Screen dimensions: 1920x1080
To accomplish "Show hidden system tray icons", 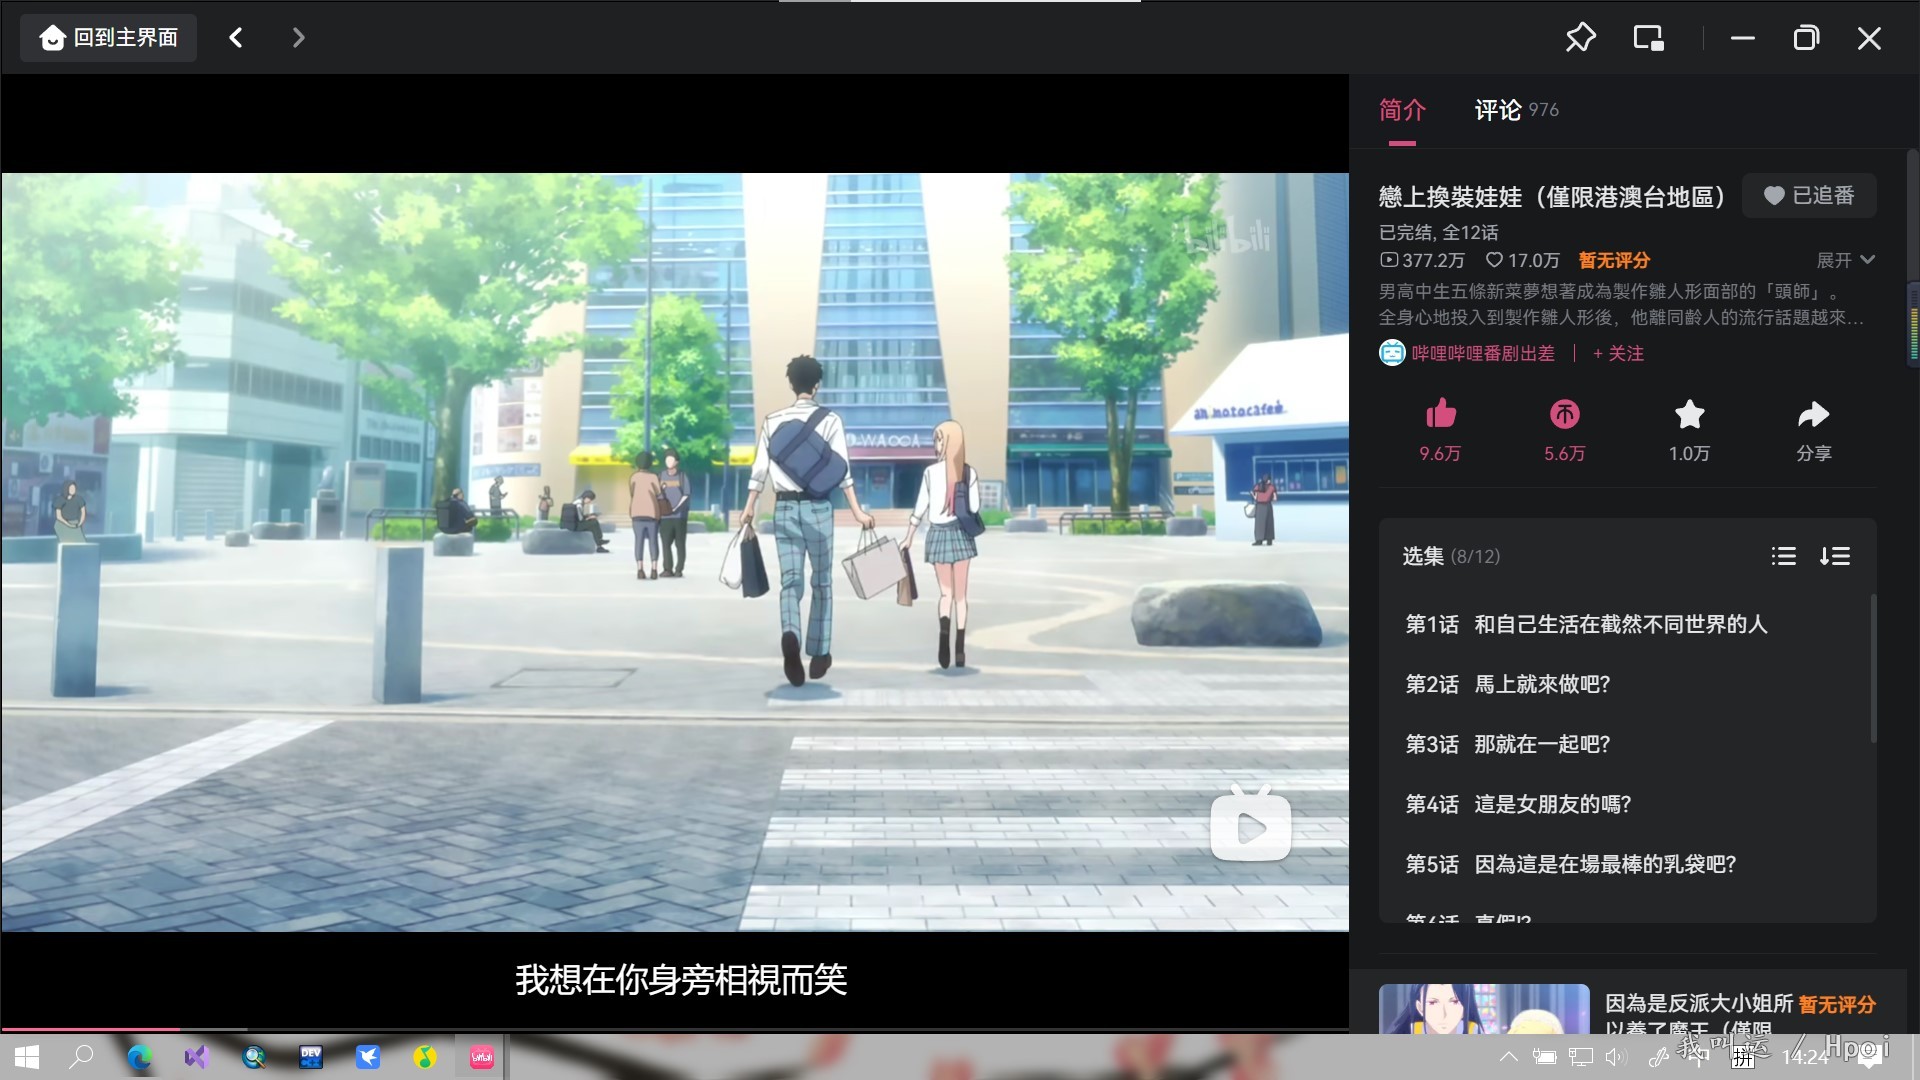I will [1508, 1057].
